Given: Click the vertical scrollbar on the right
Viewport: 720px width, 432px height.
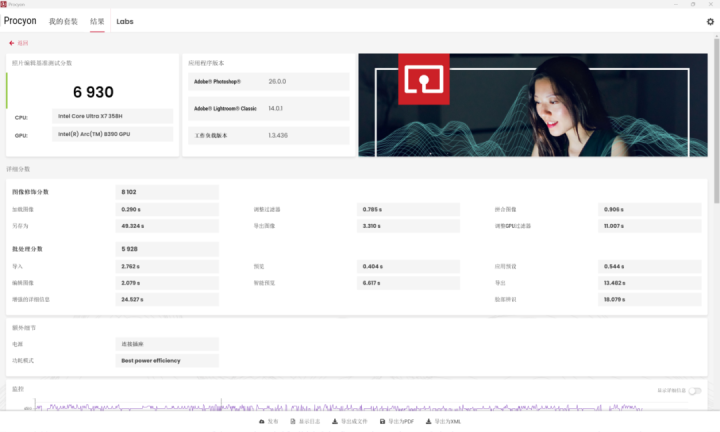Looking at the screenshot, I should point(714,100).
